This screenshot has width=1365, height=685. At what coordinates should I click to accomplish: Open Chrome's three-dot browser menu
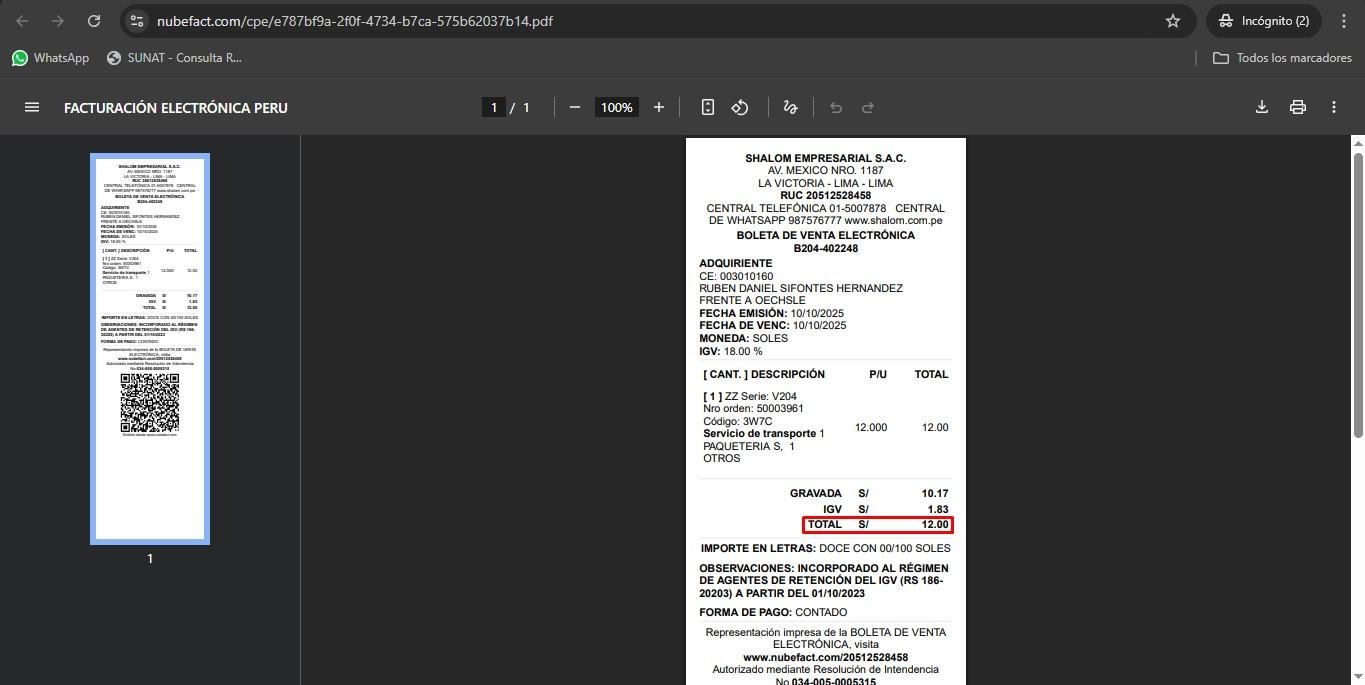tap(1344, 21)
